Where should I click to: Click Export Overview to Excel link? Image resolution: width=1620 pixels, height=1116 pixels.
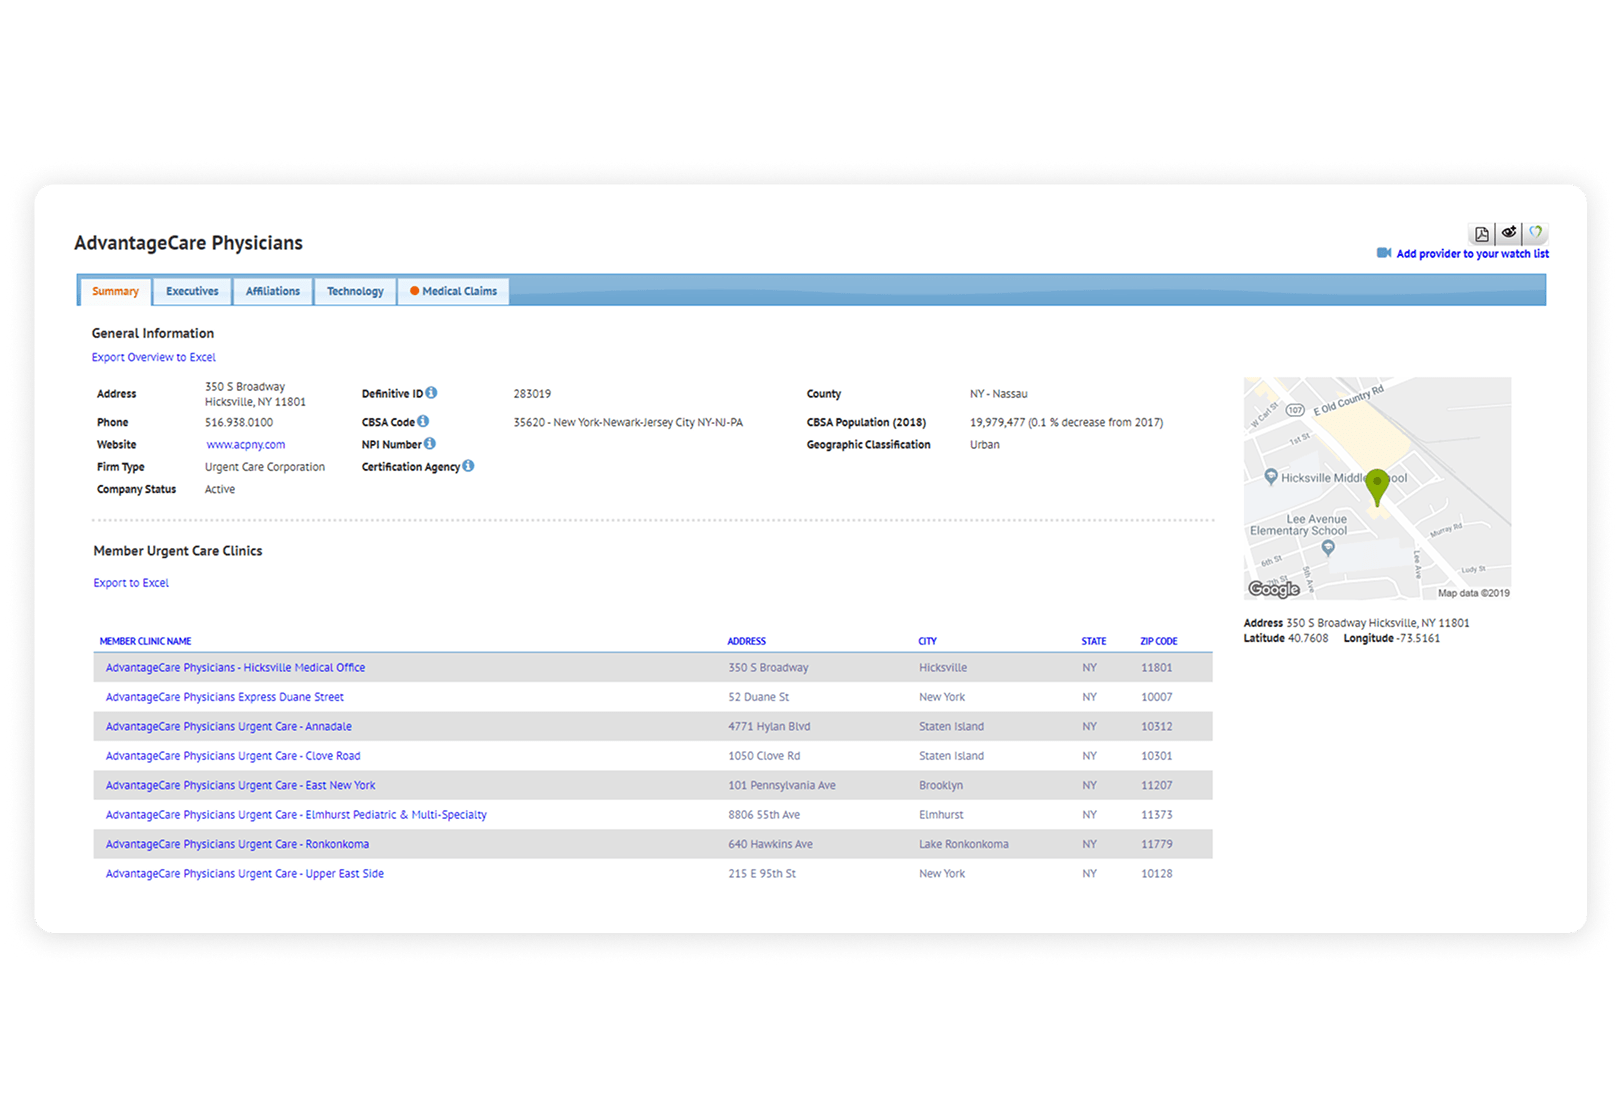tap(154, 357)
